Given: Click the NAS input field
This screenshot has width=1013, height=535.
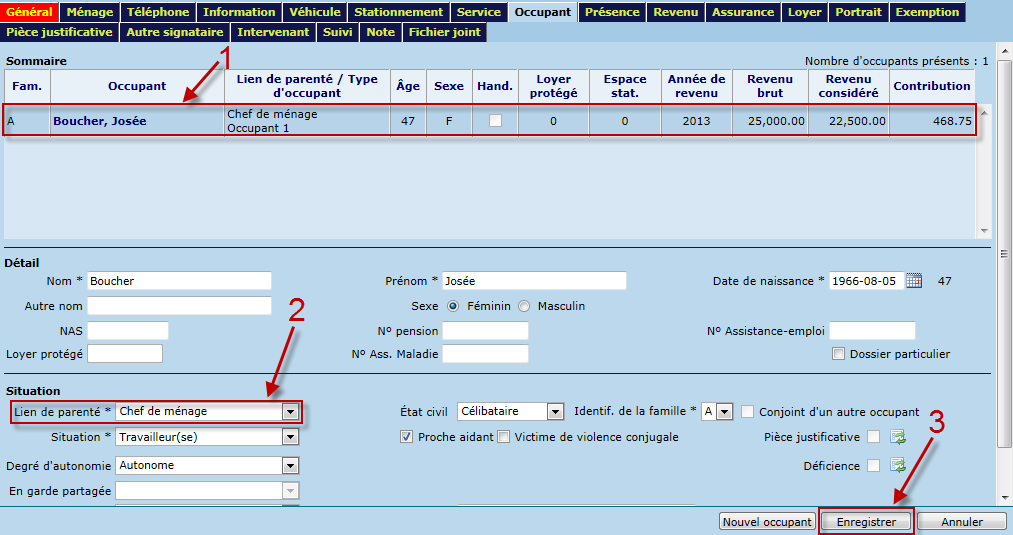Looking at the screenshot, I should click(x=128, y=331).
